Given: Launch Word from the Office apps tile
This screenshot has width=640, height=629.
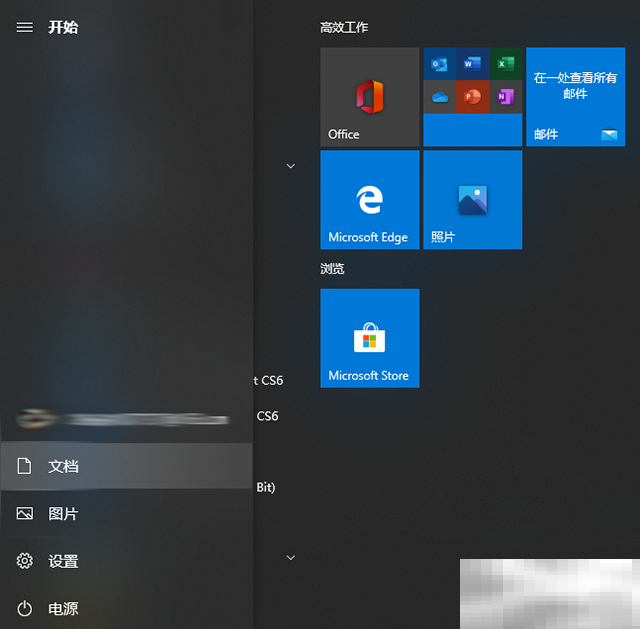Looking at the screenshot, I should (473, 64).
